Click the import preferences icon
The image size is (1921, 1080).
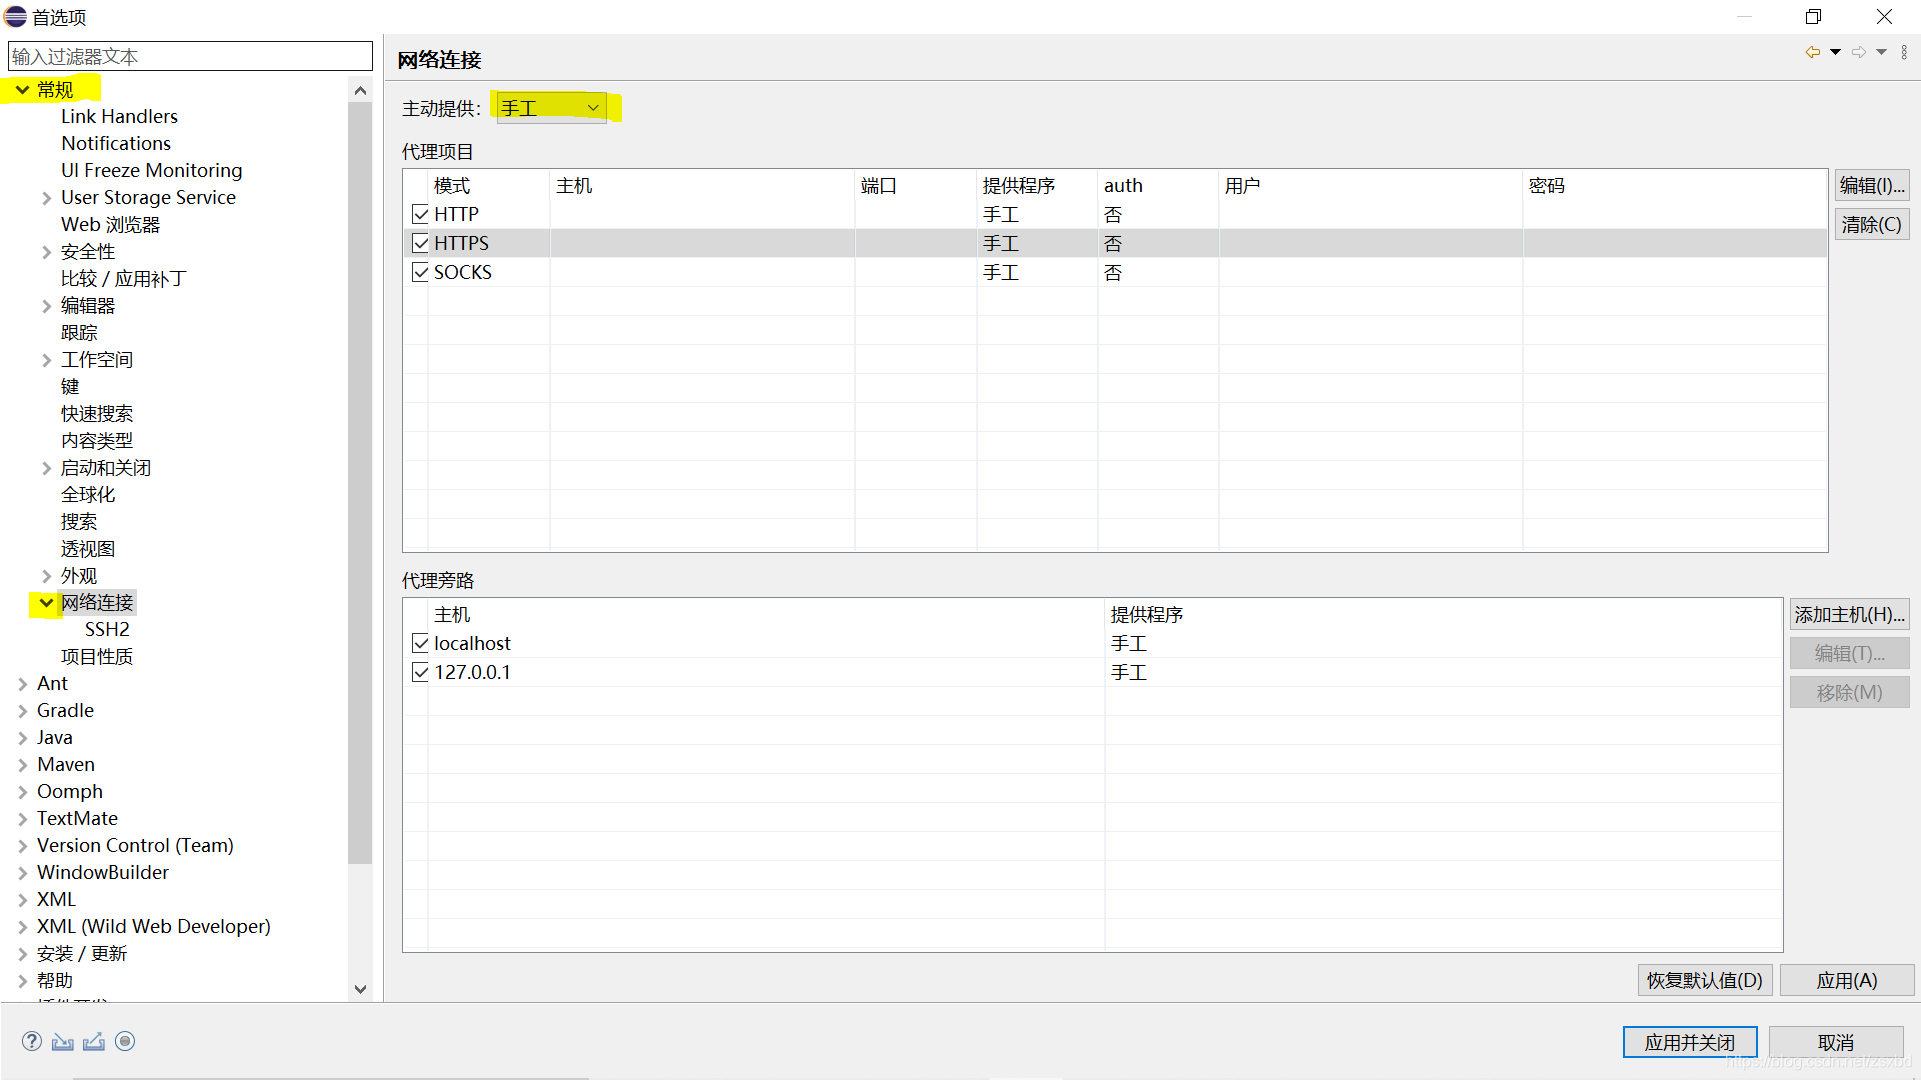coord(63,1041)
